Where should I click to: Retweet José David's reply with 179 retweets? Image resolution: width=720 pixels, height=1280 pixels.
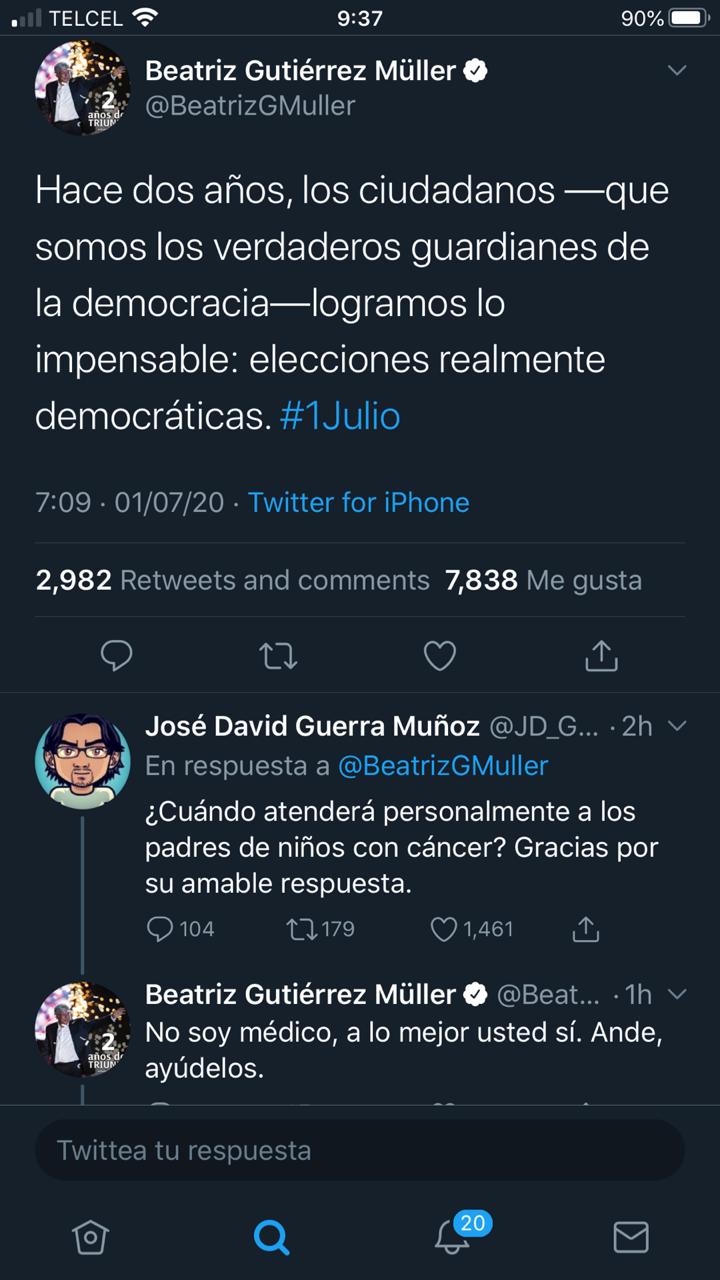[321, 929]
